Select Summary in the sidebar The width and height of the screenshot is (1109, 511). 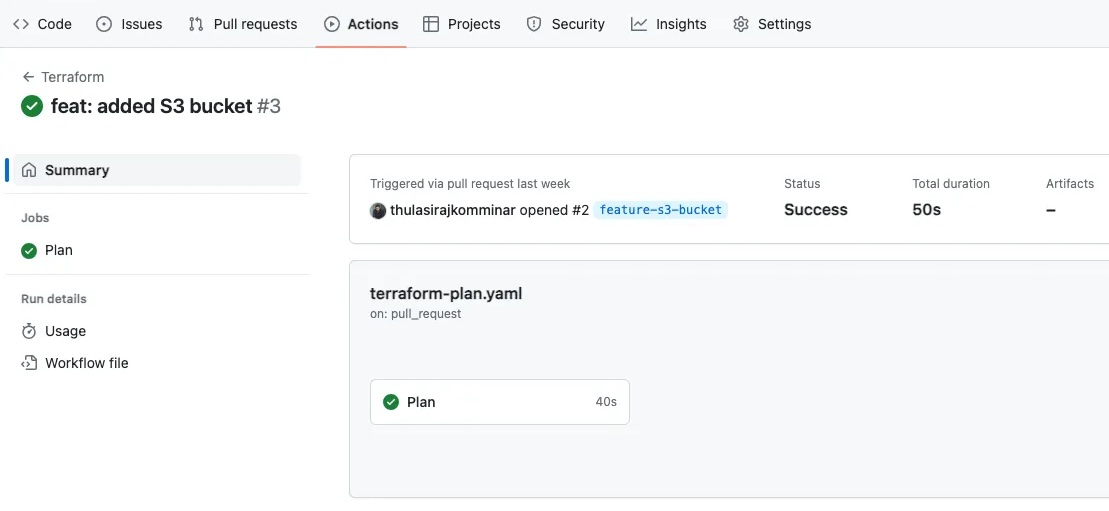[x=157, y=170]
